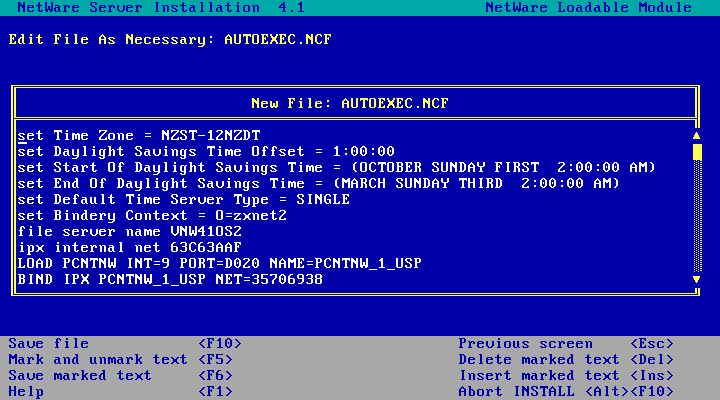Click 'Abort INSTALL' hint
720x400 pixels.
[x=517, y=391]
